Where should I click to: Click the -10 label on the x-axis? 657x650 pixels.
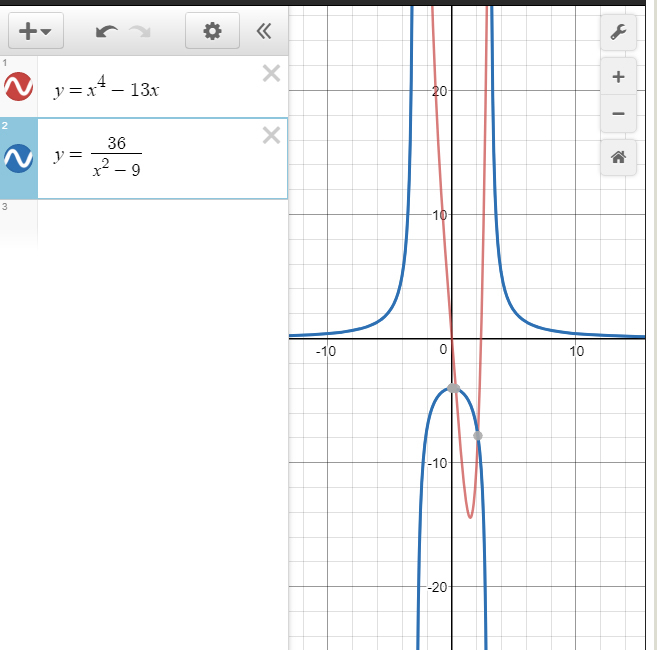[x=326, y=351]
